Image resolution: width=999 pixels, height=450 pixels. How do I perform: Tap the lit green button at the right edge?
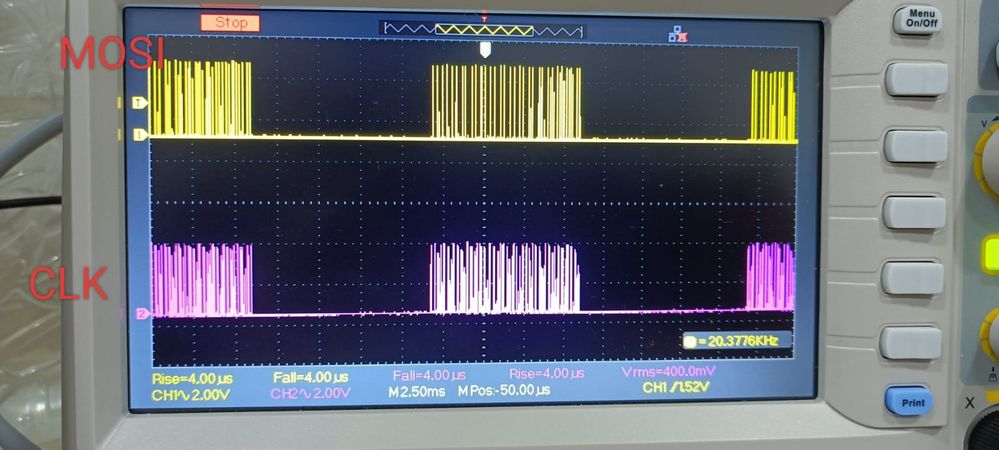click(x=991, y=254)
